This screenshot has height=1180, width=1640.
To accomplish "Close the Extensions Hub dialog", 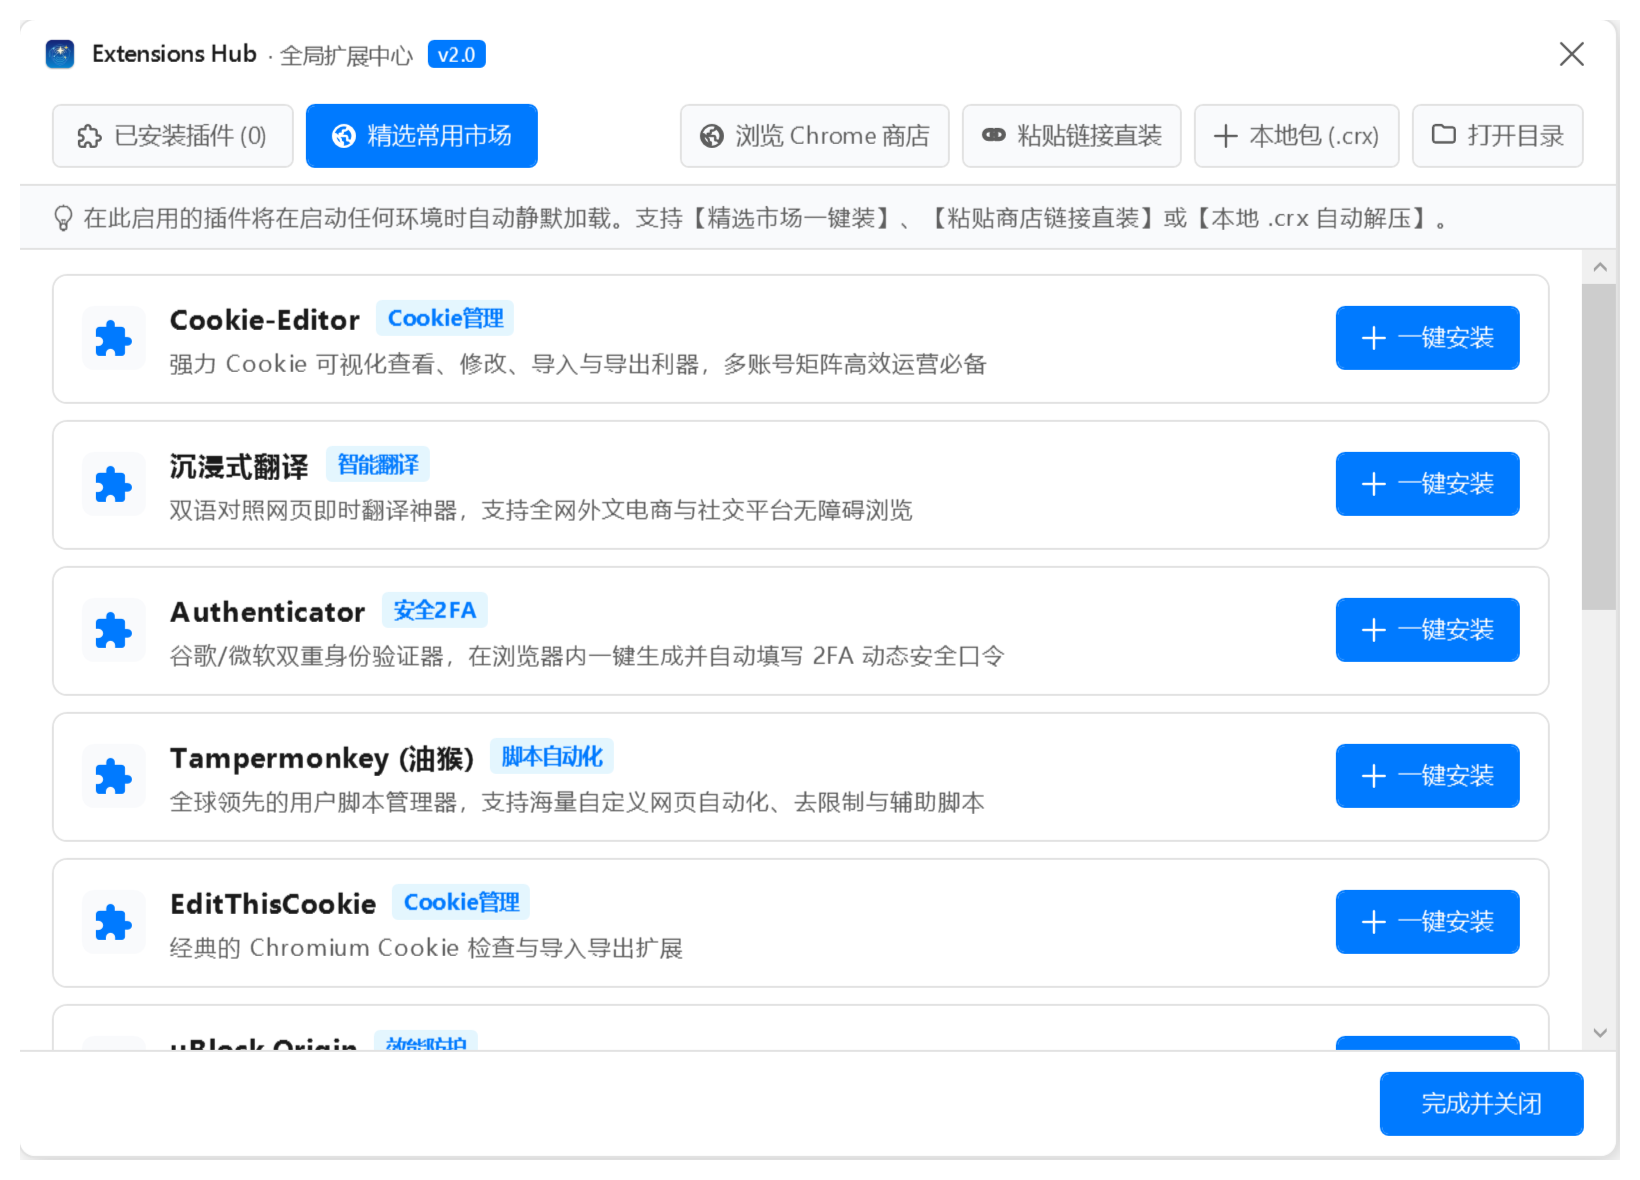I will [1572, 54].
